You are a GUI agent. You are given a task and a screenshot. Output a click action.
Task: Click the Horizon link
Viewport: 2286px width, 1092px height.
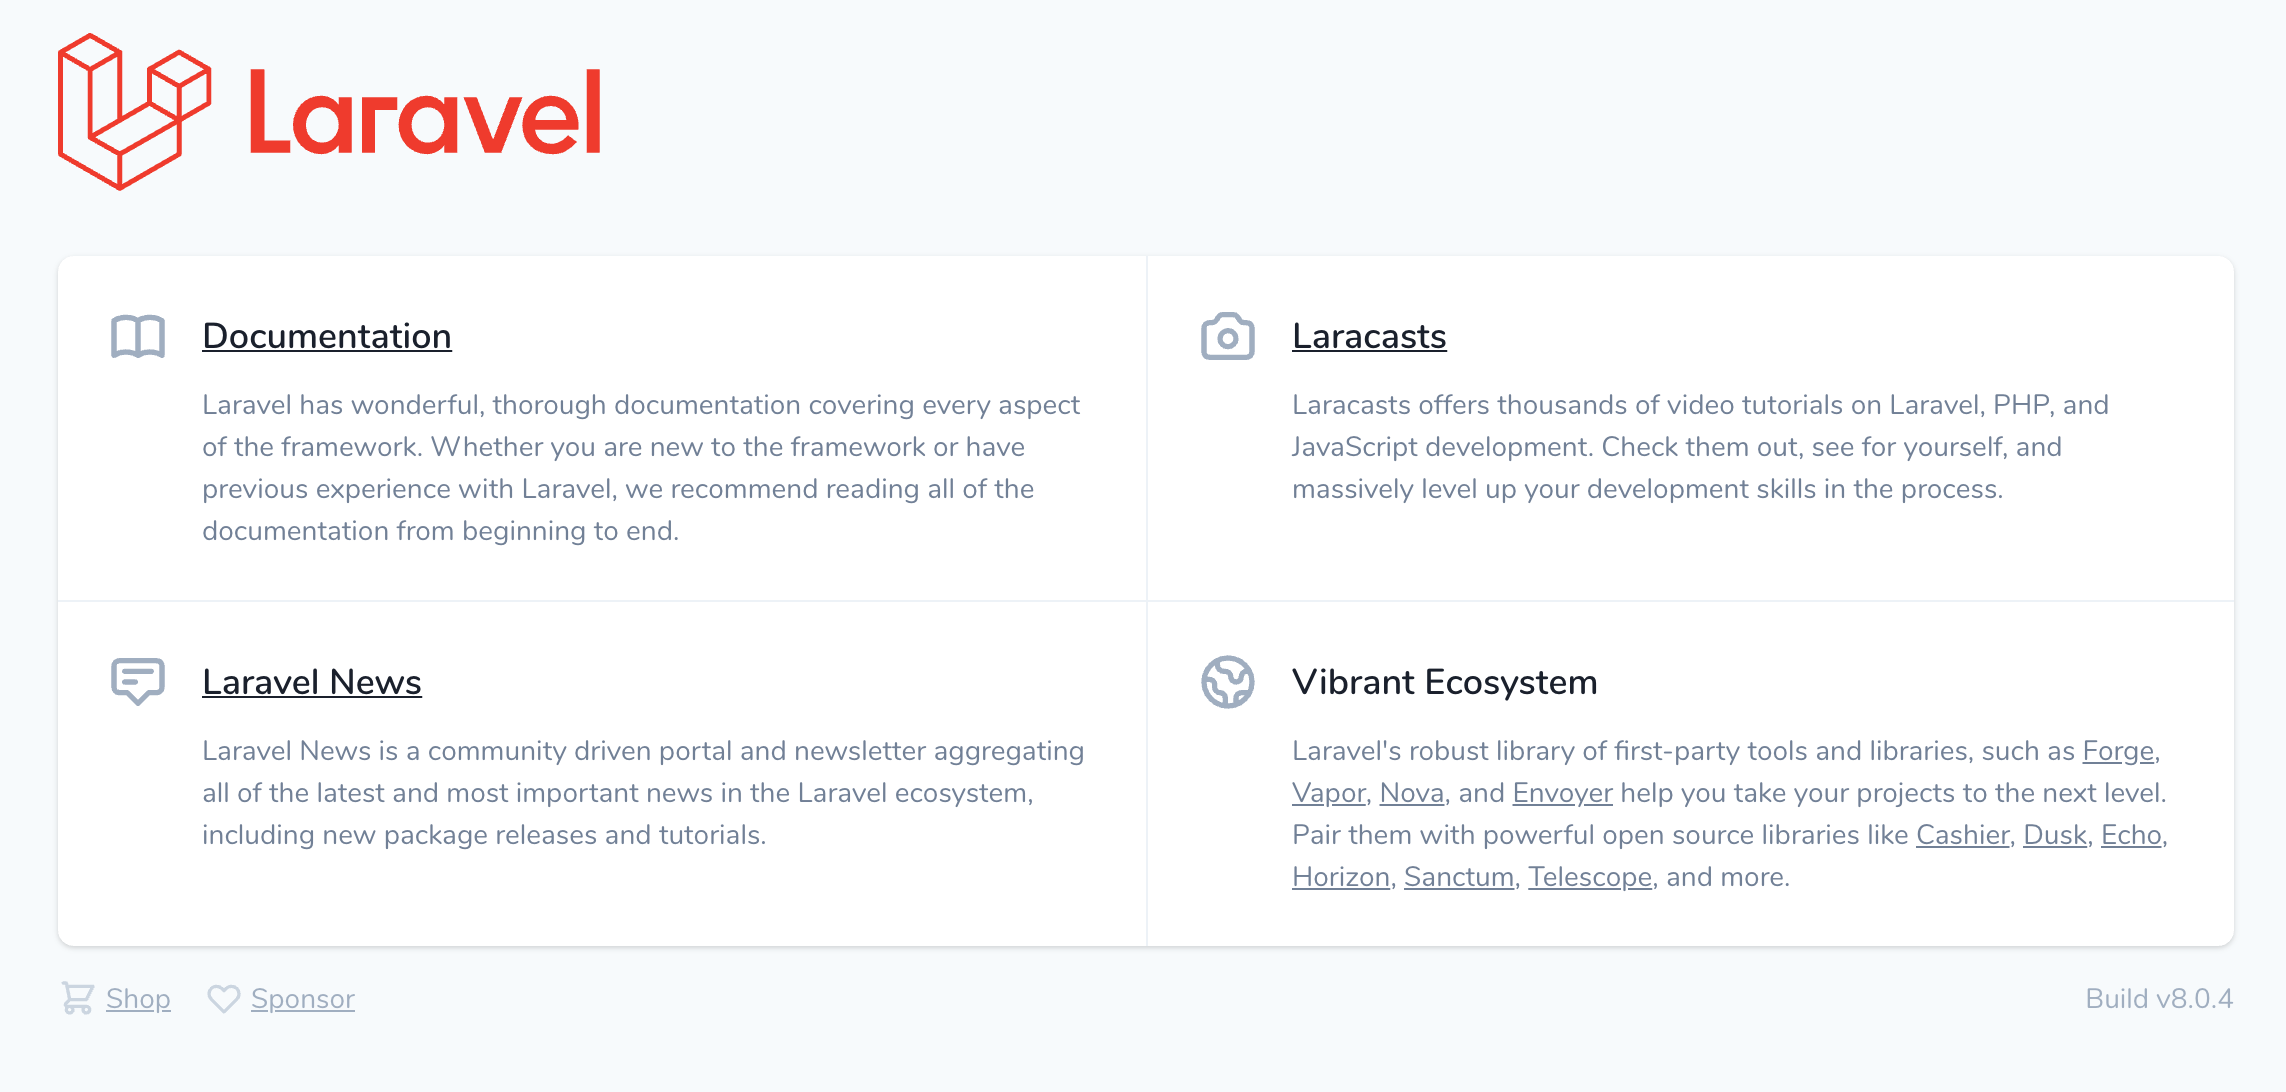point(1340,876)
